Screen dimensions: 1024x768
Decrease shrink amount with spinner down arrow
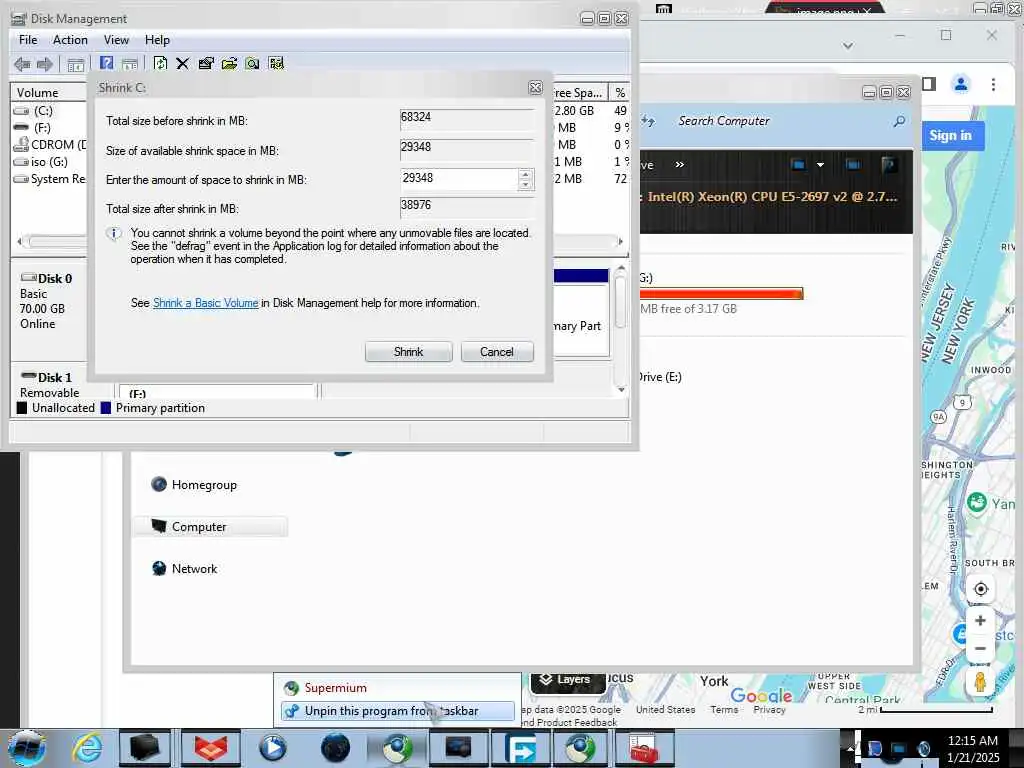[x=525, y=184]
